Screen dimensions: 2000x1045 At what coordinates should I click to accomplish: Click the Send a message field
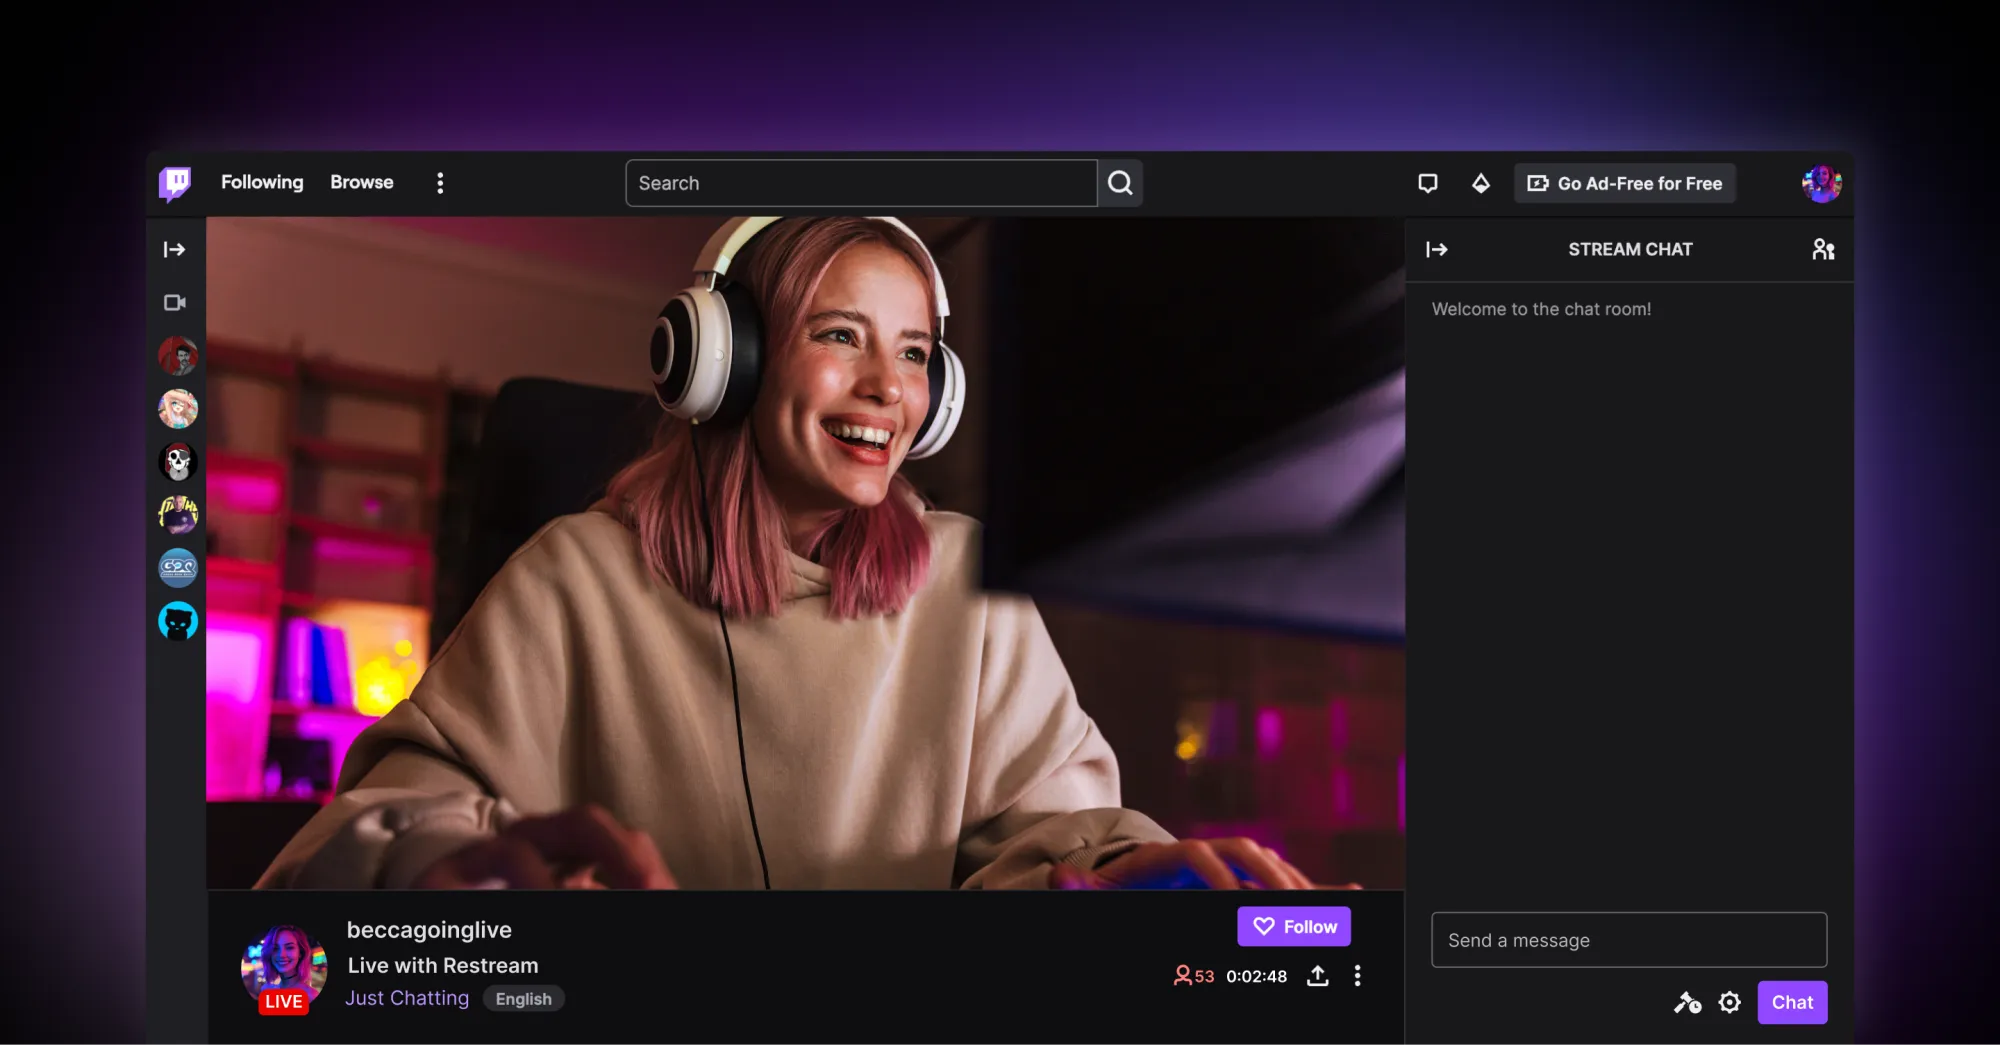tap(1628, 940)
